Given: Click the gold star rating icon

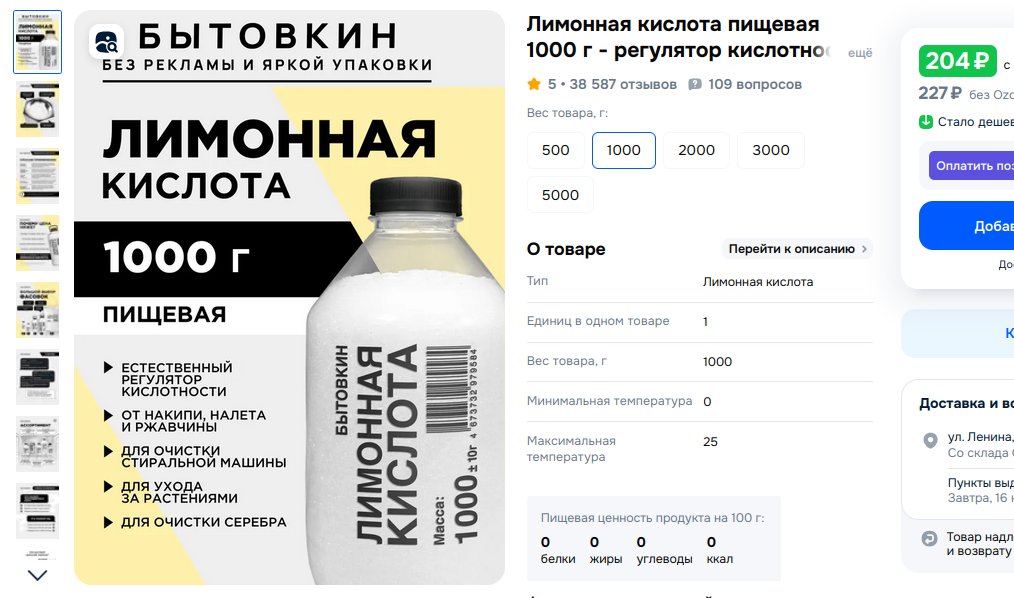Looking at the screenshot, I should (534, 84).
